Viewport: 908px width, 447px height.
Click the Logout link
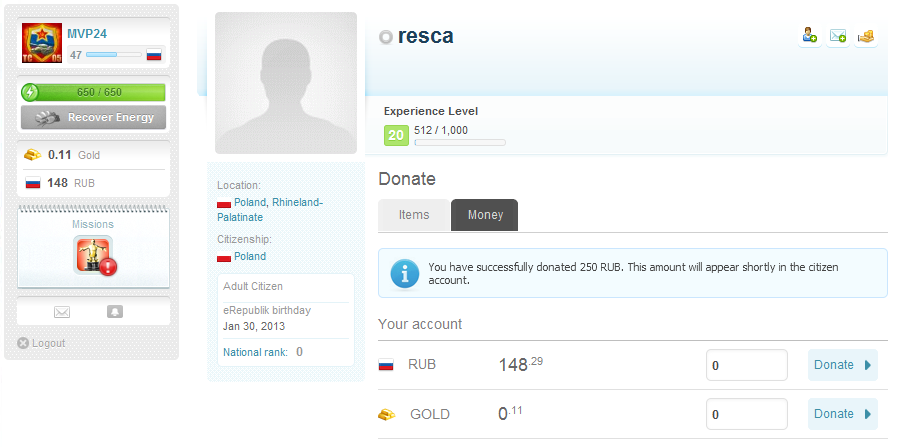47,343
